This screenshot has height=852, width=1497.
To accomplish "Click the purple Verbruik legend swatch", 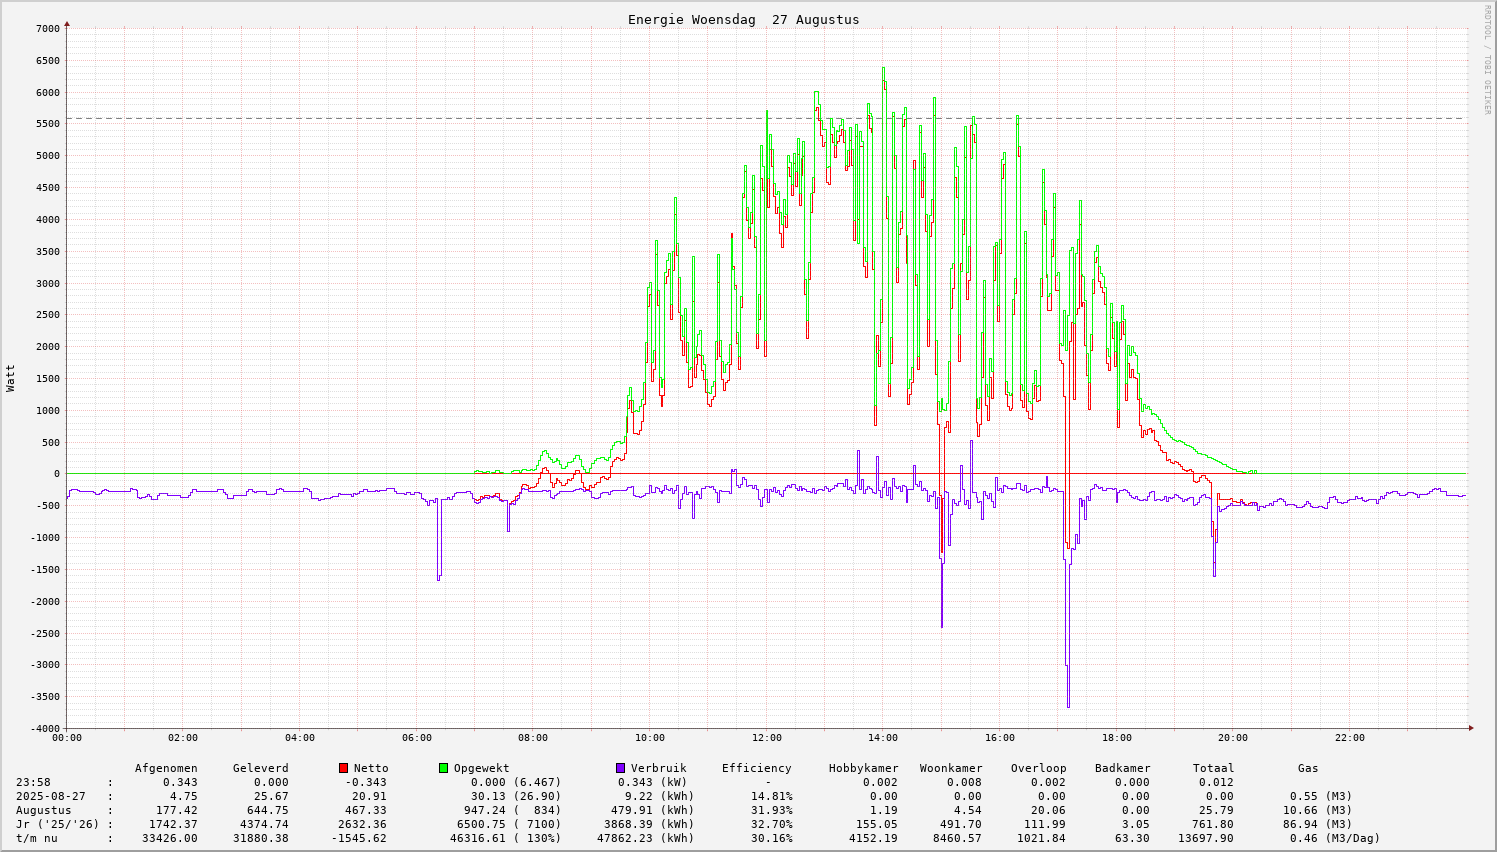I will [x=620, y=768].
